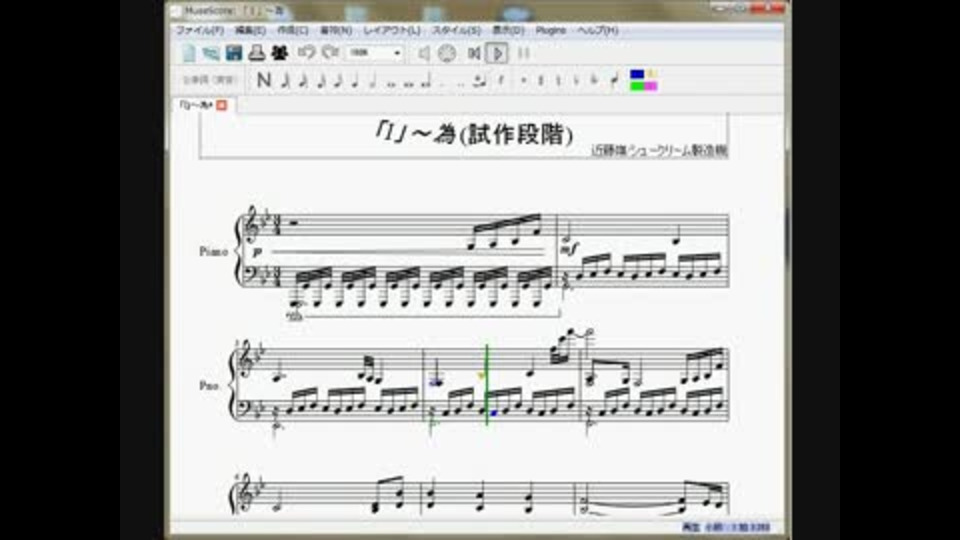960x540 pixels.
Task: Select the eighth note duration
Action: coord(338,80)
